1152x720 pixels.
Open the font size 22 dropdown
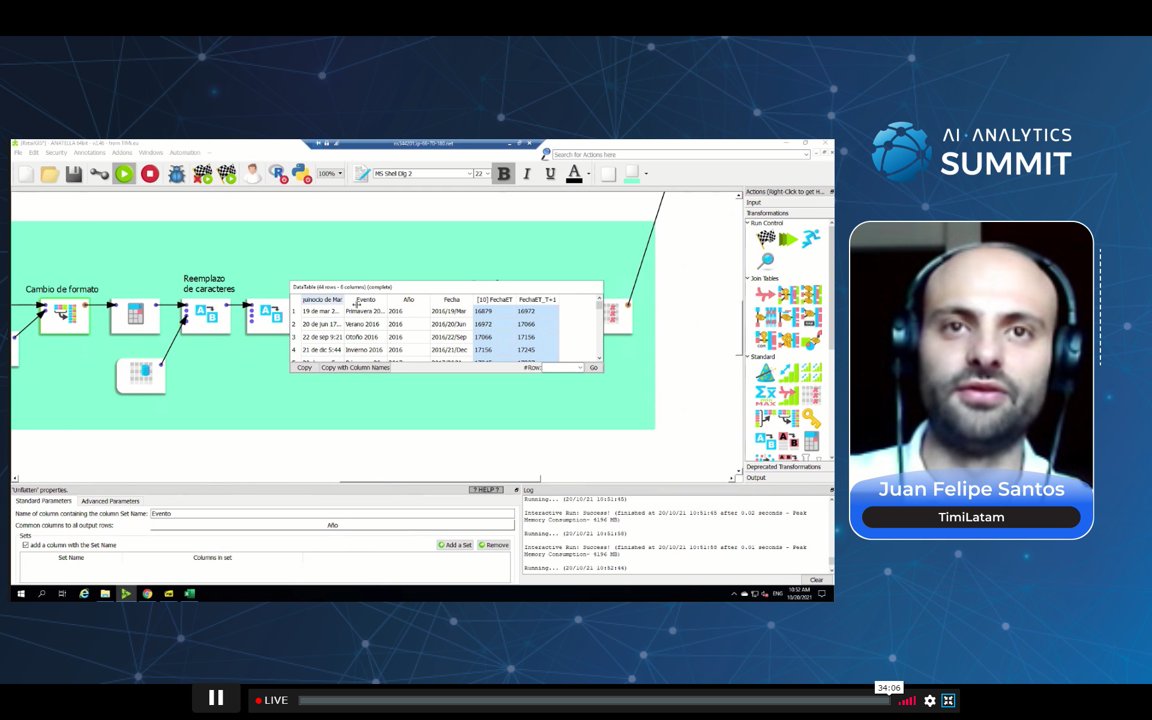coord(482,174)
